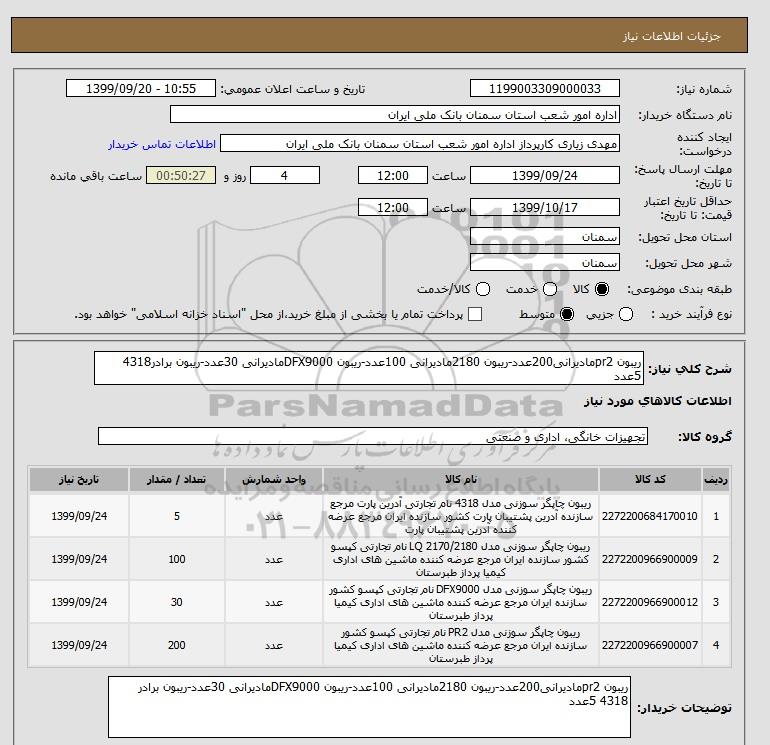Click the تاریخ نیاز column header
770x745 pixels.
point(79,479)
